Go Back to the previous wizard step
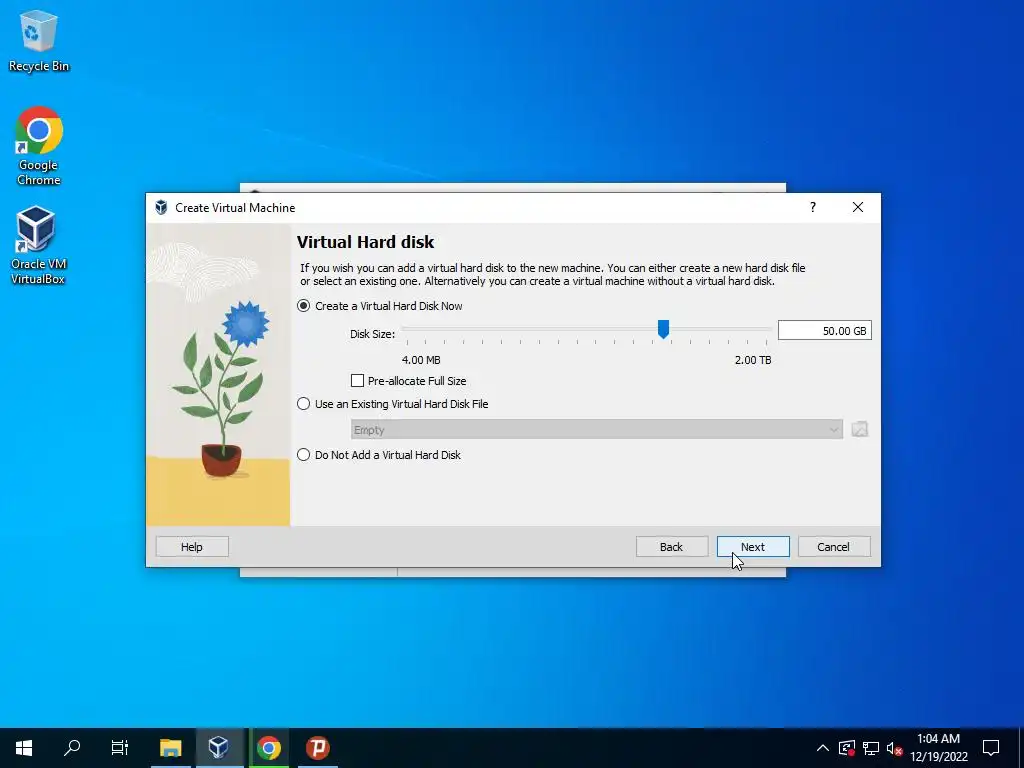Viewport: 1024px width, 768px height. pos(671,547)
